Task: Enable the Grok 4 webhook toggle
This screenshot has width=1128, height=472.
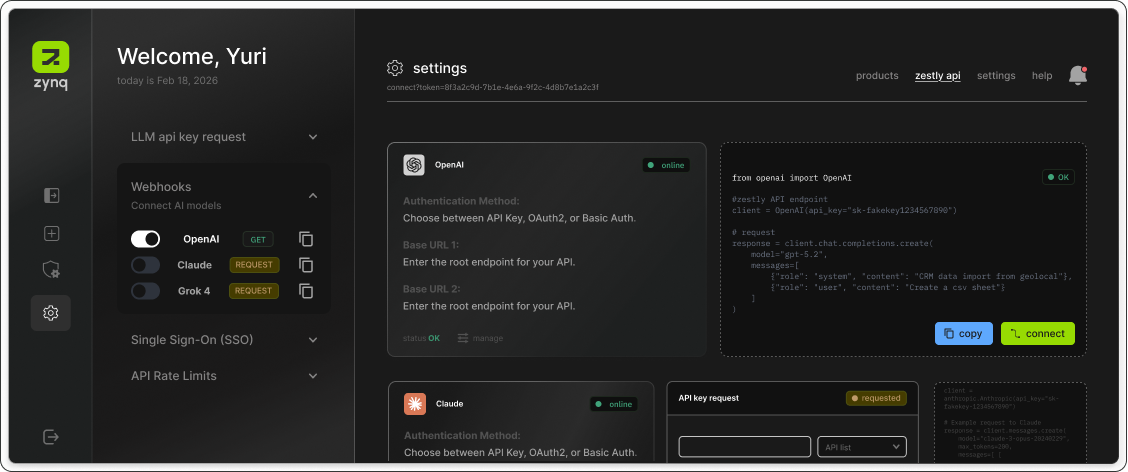Action: 145,291
